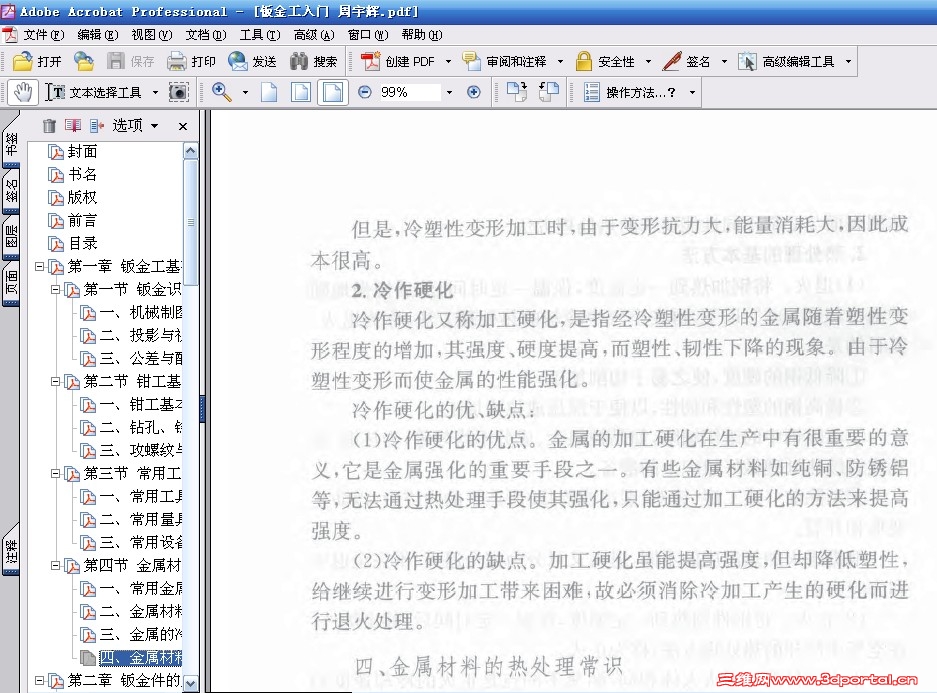Click the 发送 email globe icon
This screenshot has width=937, height=693.
click(238, 61)
